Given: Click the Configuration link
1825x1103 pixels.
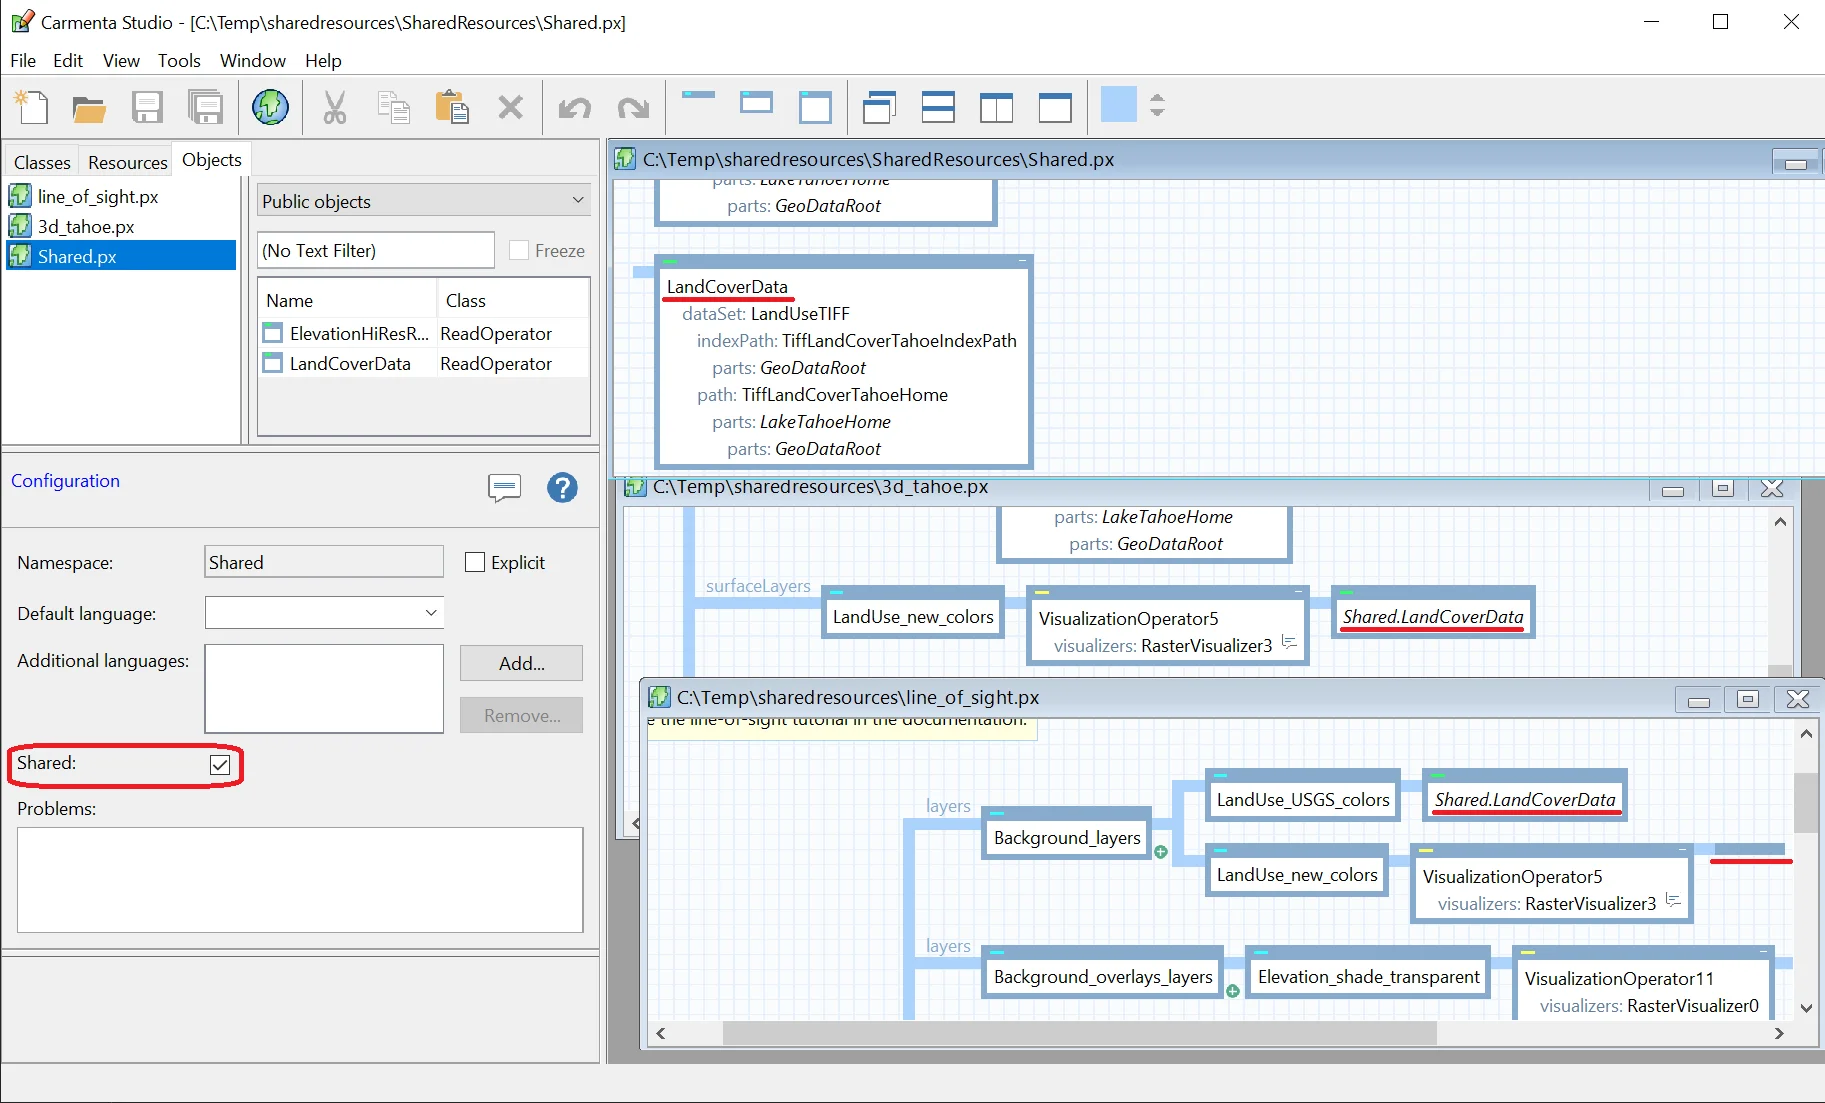Looking at the screenshot, I should [66, 481].
